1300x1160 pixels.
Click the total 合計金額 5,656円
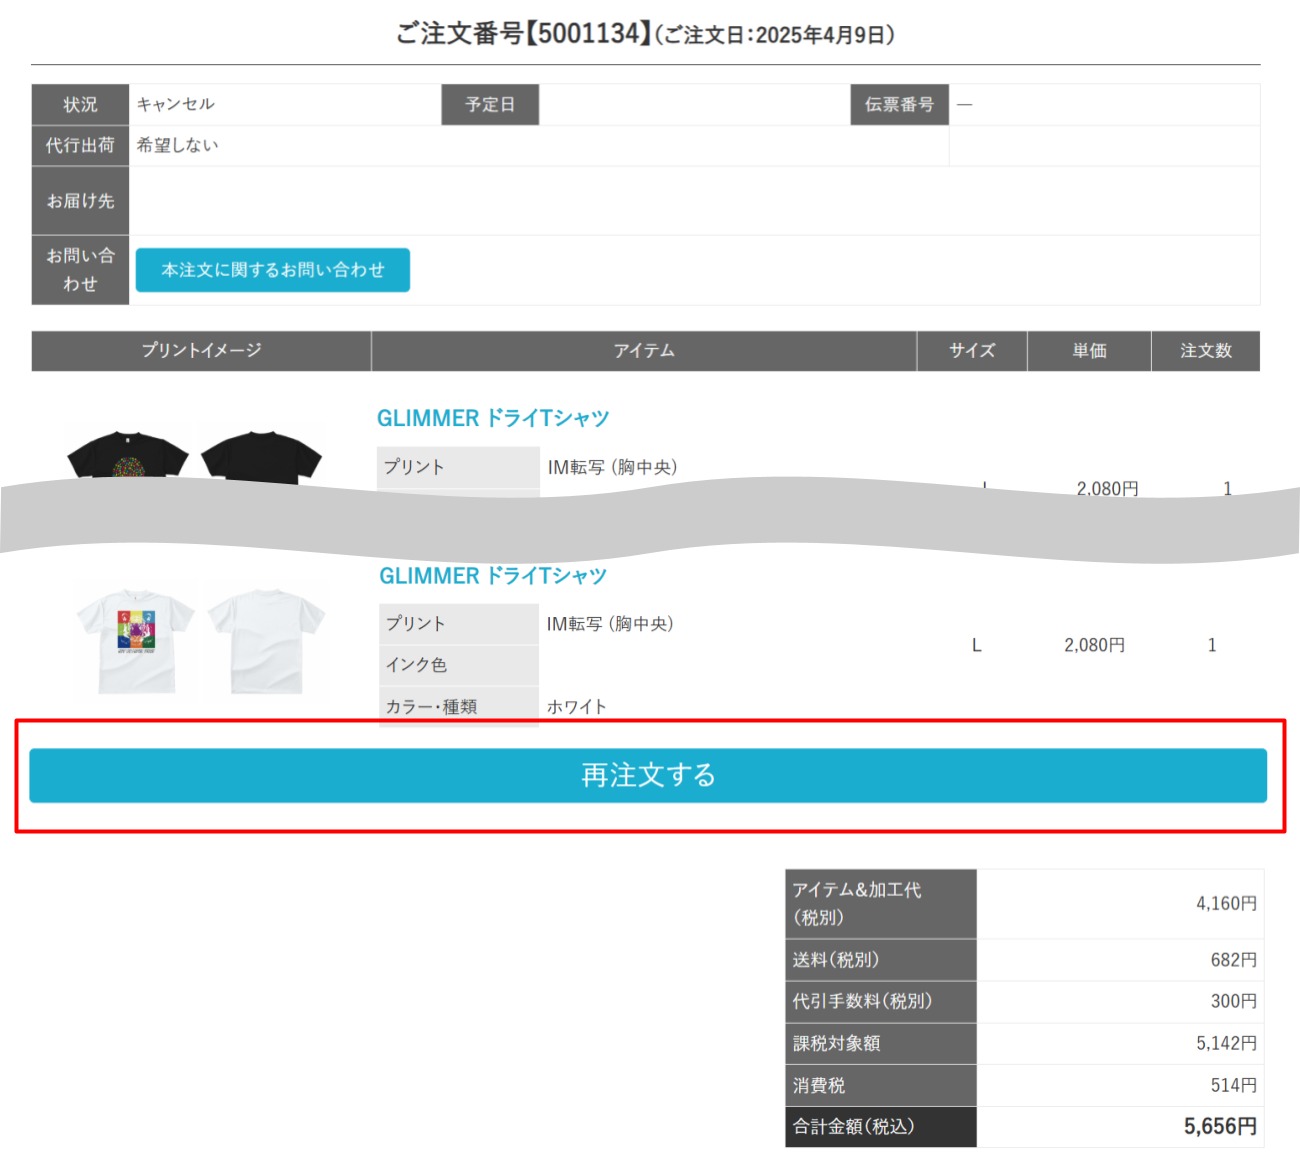click(1221, 1127)
